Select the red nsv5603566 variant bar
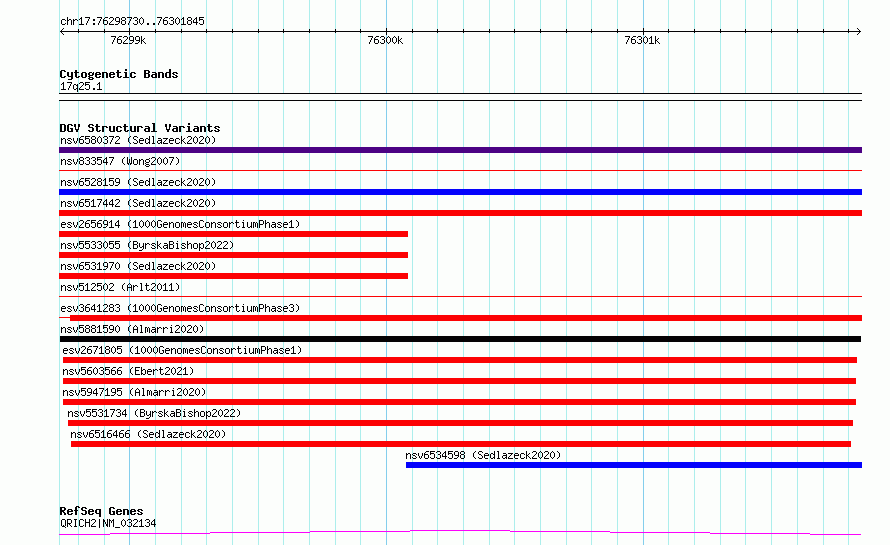The height and width of the screenshot is (545, 890). 459,381
